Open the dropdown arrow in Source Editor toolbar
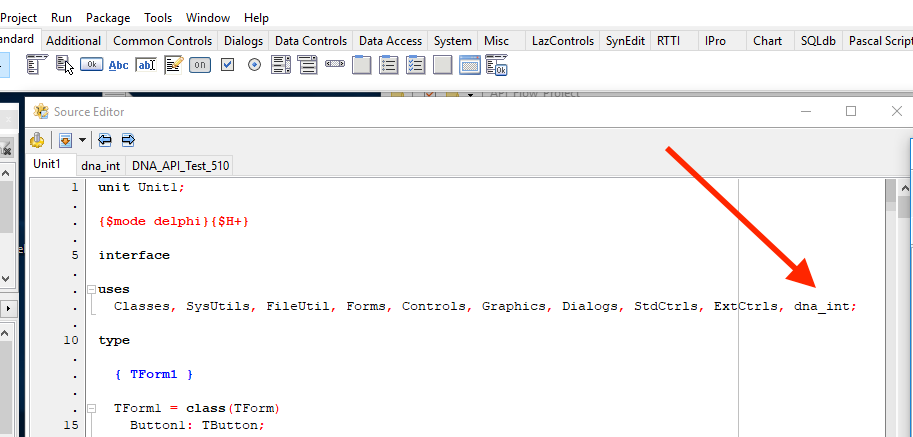 [82, 140]
